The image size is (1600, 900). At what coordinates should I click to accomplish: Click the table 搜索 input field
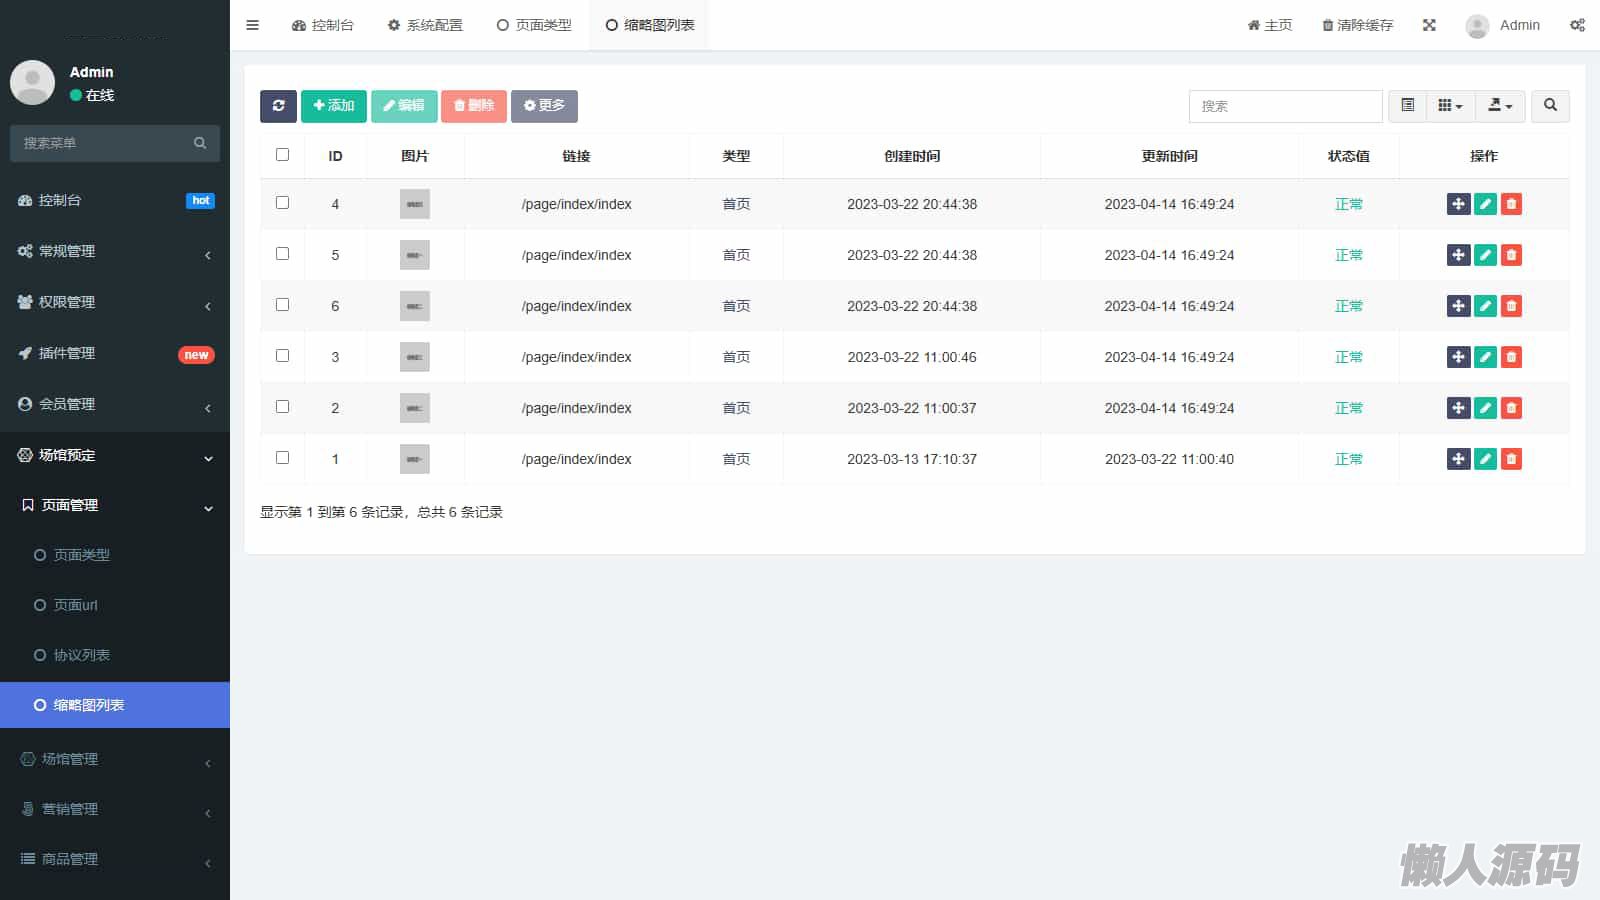(1285, 106)
